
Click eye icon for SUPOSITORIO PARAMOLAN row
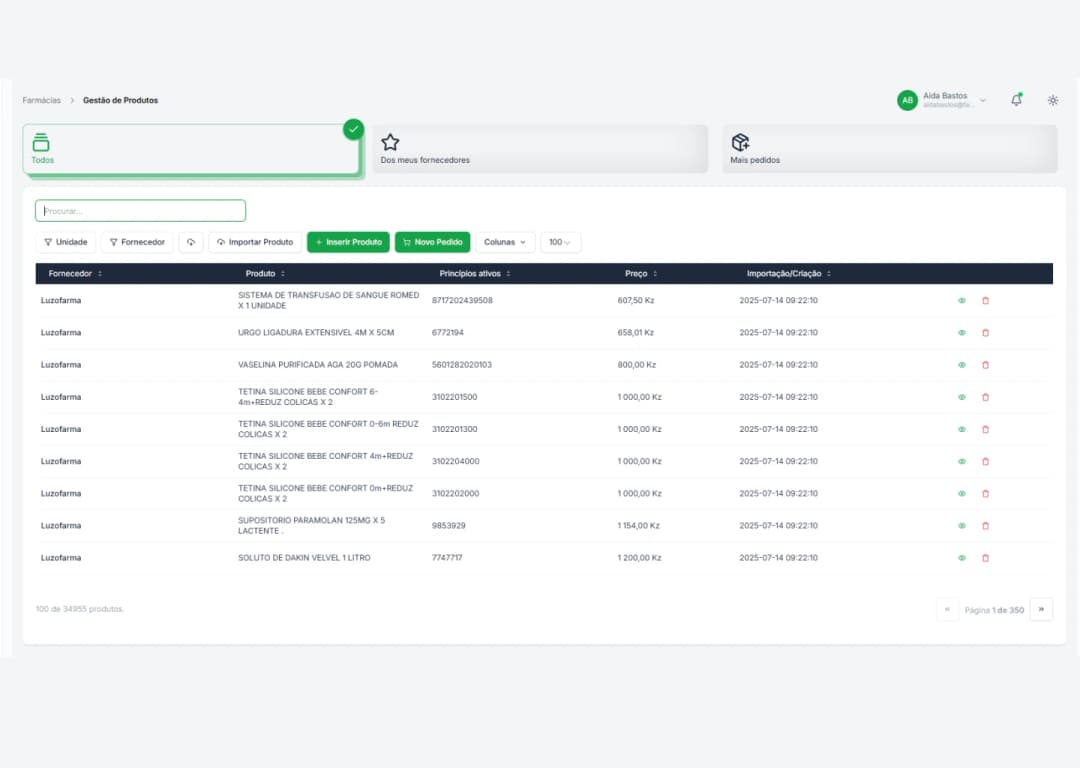tap(962, 526)
